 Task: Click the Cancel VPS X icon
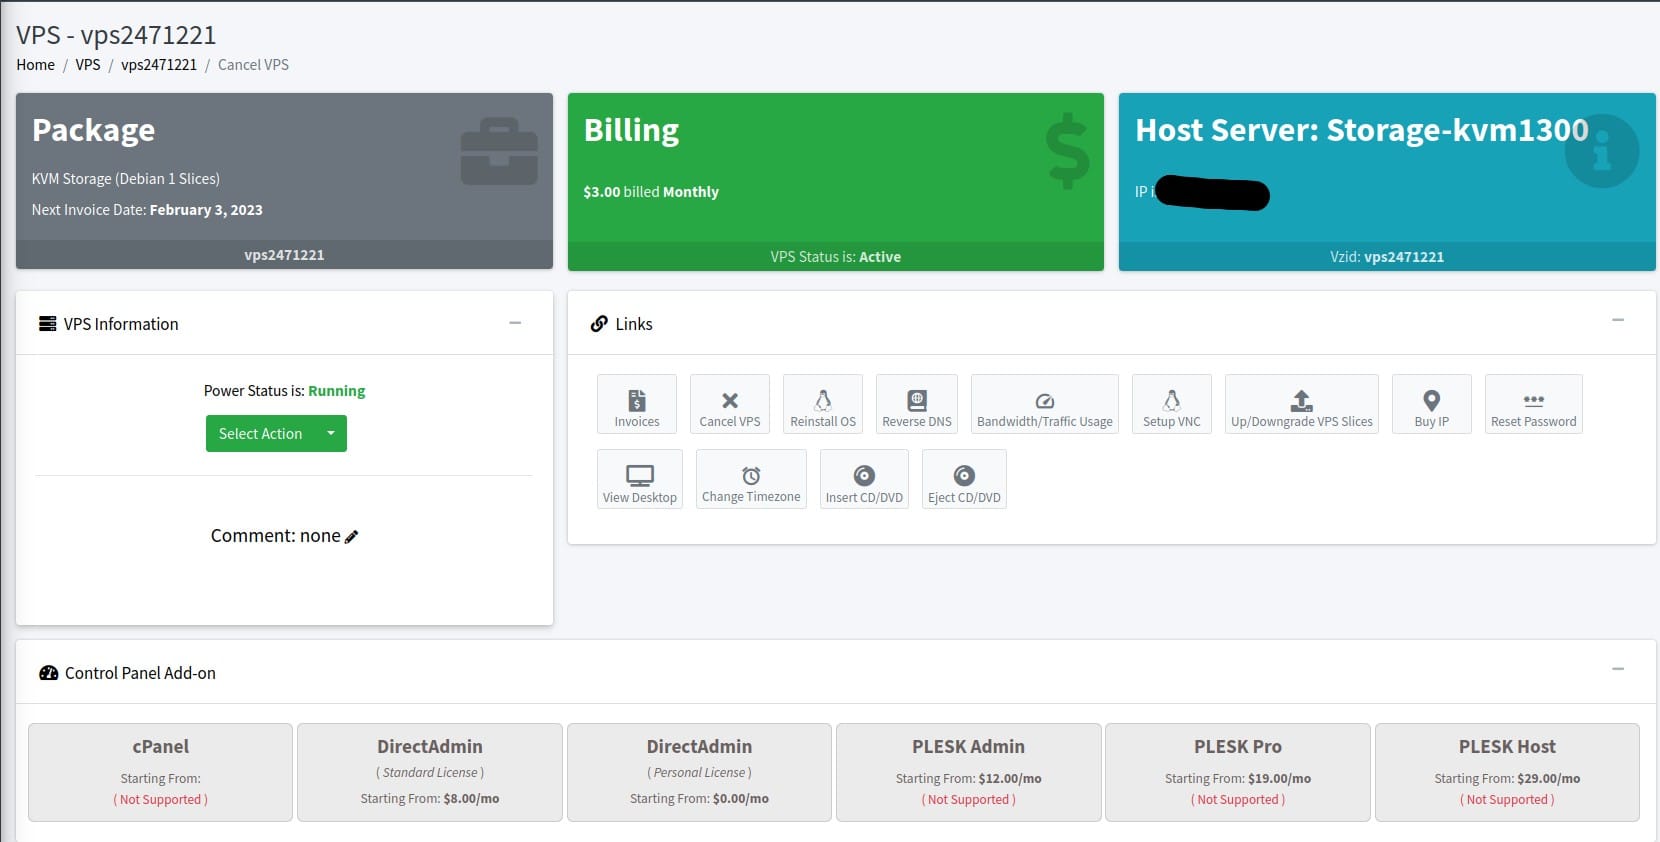click(730, 401)
